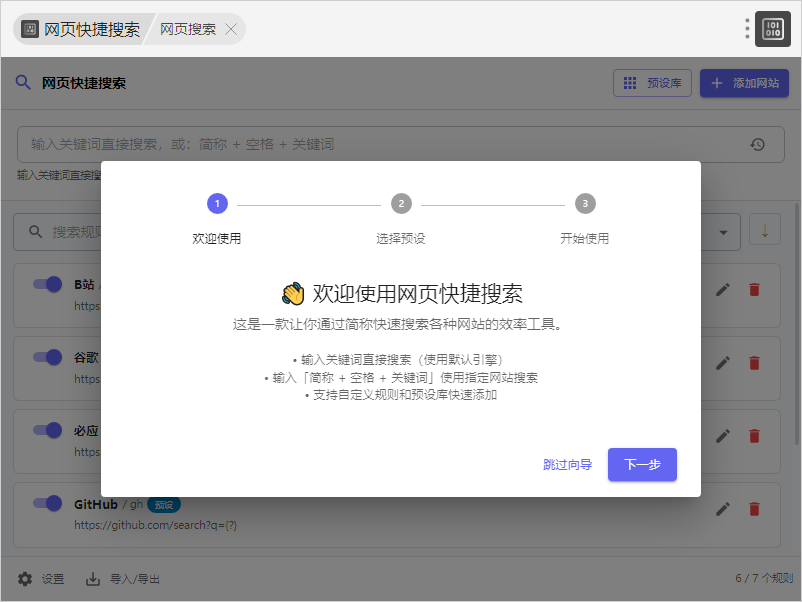Click the search history clock icon

(x=758, y=145)
